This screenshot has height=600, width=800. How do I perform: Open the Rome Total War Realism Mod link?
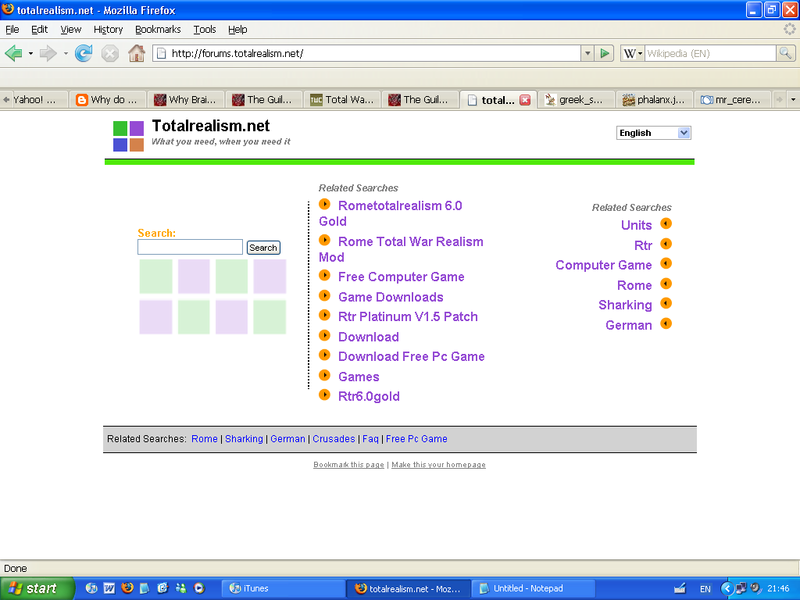401,249
